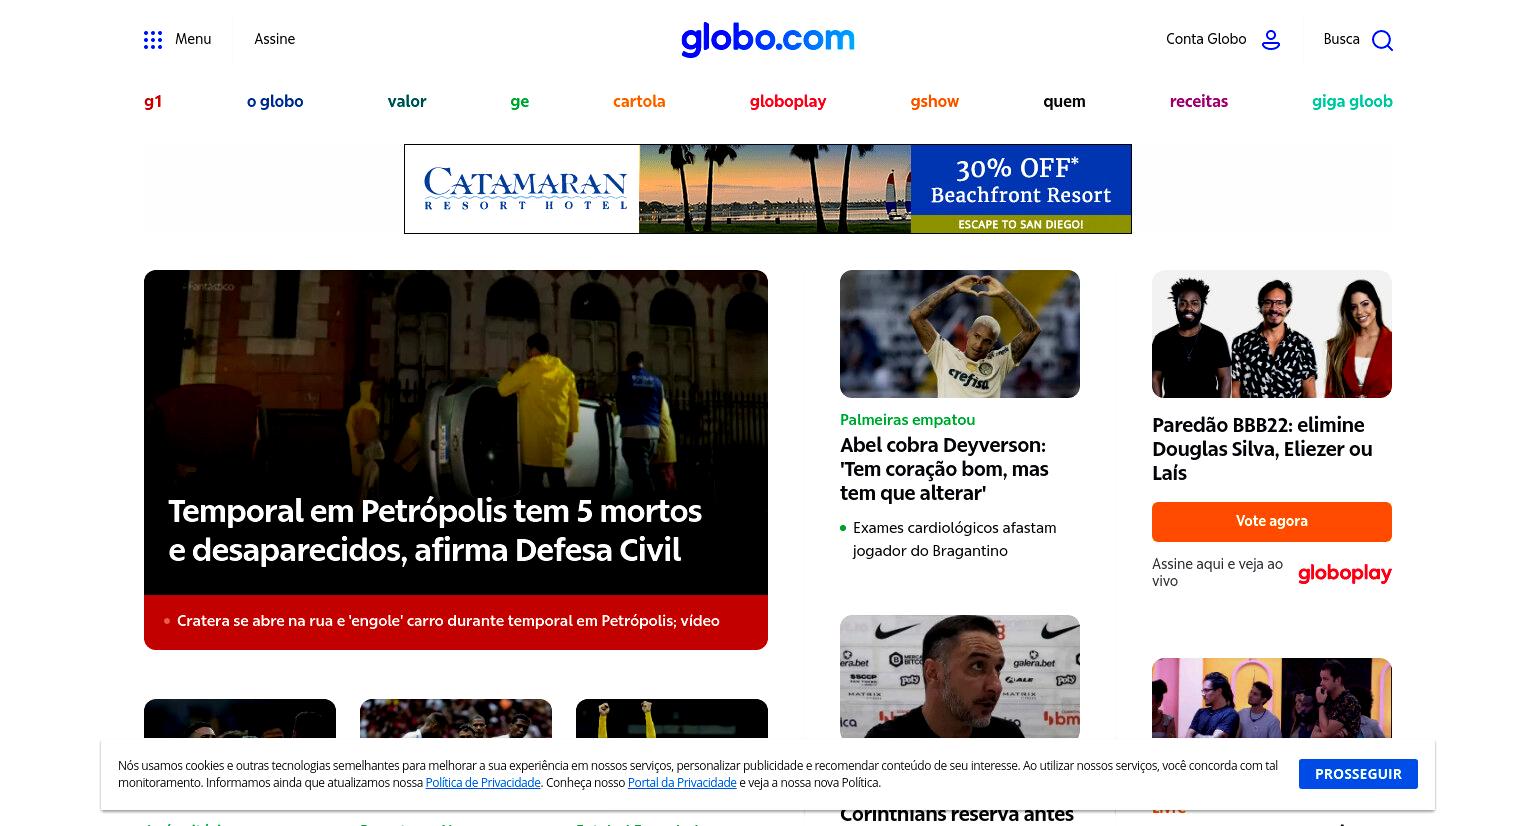Open the Busca magnifier icon
The image size is (1536, 826).
(x=1382, y=40)
